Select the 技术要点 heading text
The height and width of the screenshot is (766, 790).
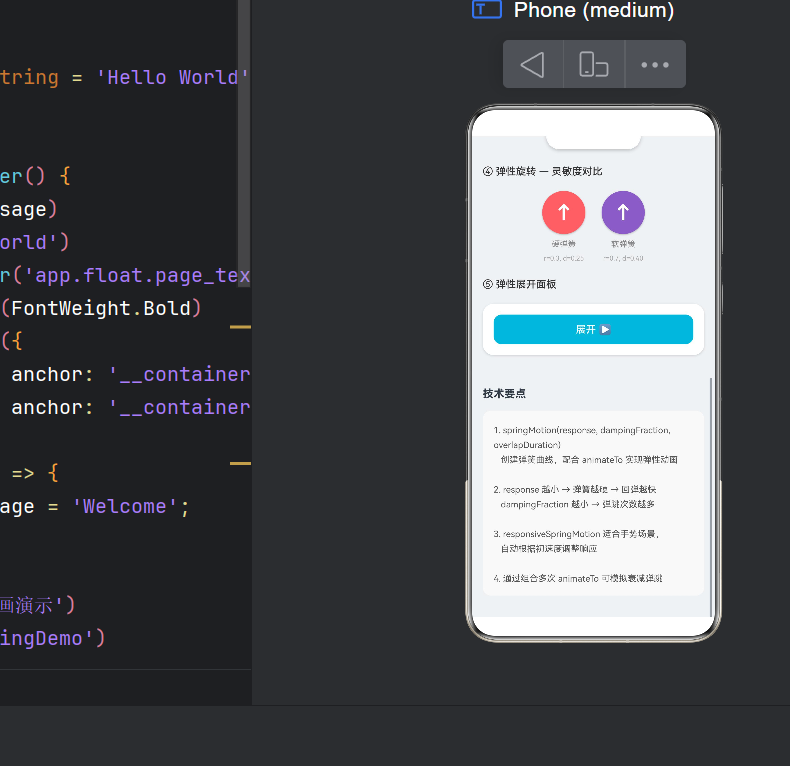click(x=504, y=394)
